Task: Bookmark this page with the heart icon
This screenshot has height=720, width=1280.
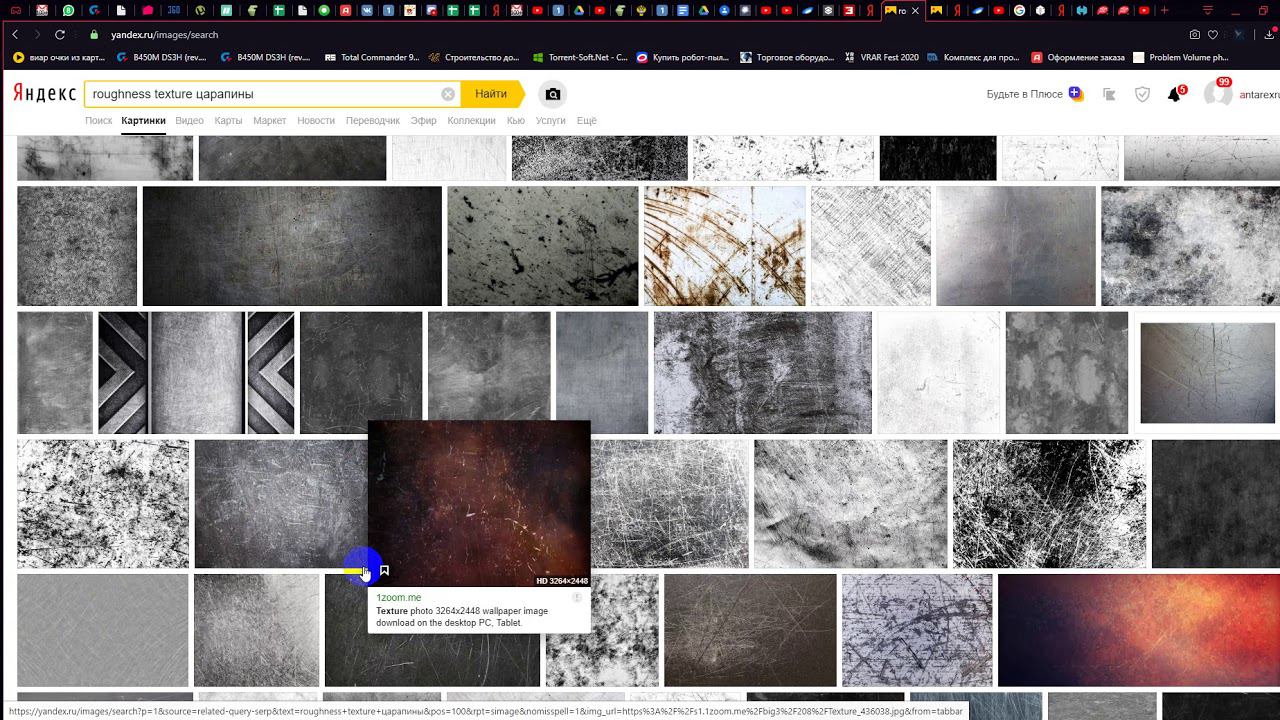Action: click(x=1213, y=34)
